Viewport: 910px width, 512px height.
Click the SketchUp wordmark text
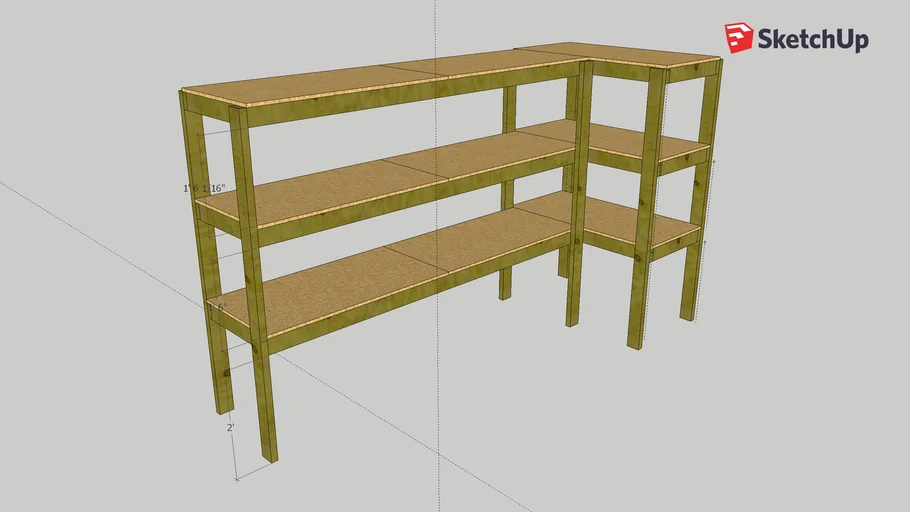(x=812, y=39)
